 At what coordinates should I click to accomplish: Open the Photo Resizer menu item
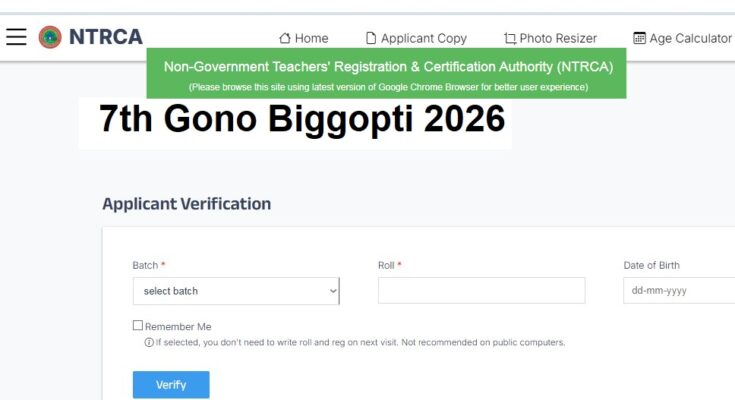coord(559,38)
